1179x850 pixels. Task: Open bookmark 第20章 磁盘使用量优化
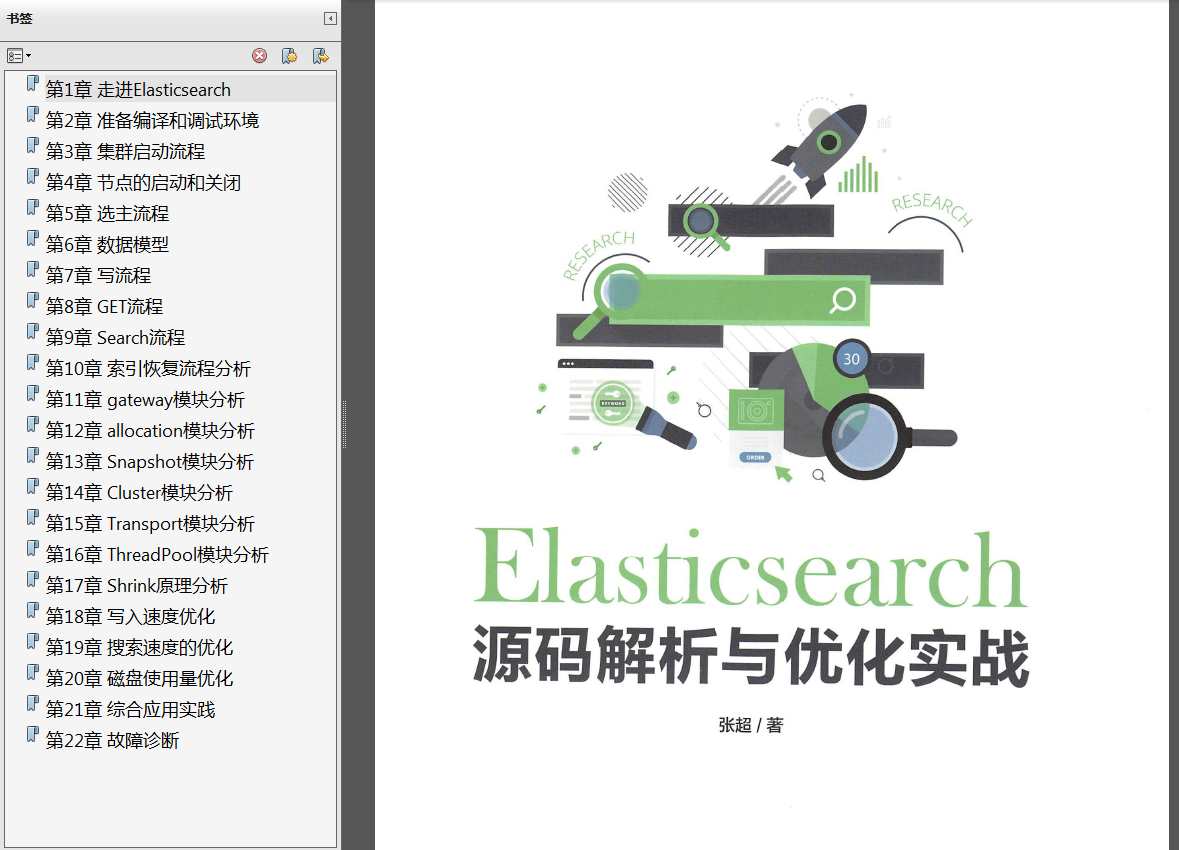click(140, 678)
